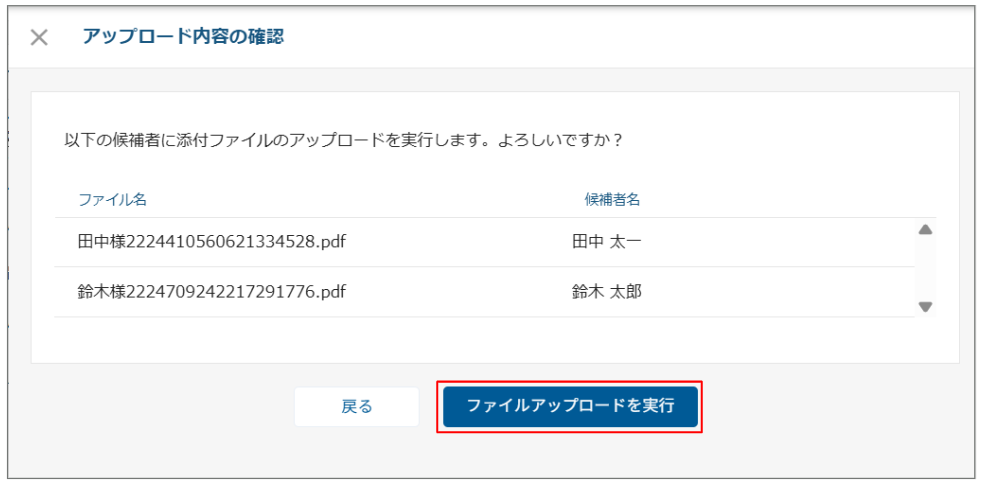Click the ファイル名 column header
The width and height of the screenshot is (983, 487).
[113, 199]
